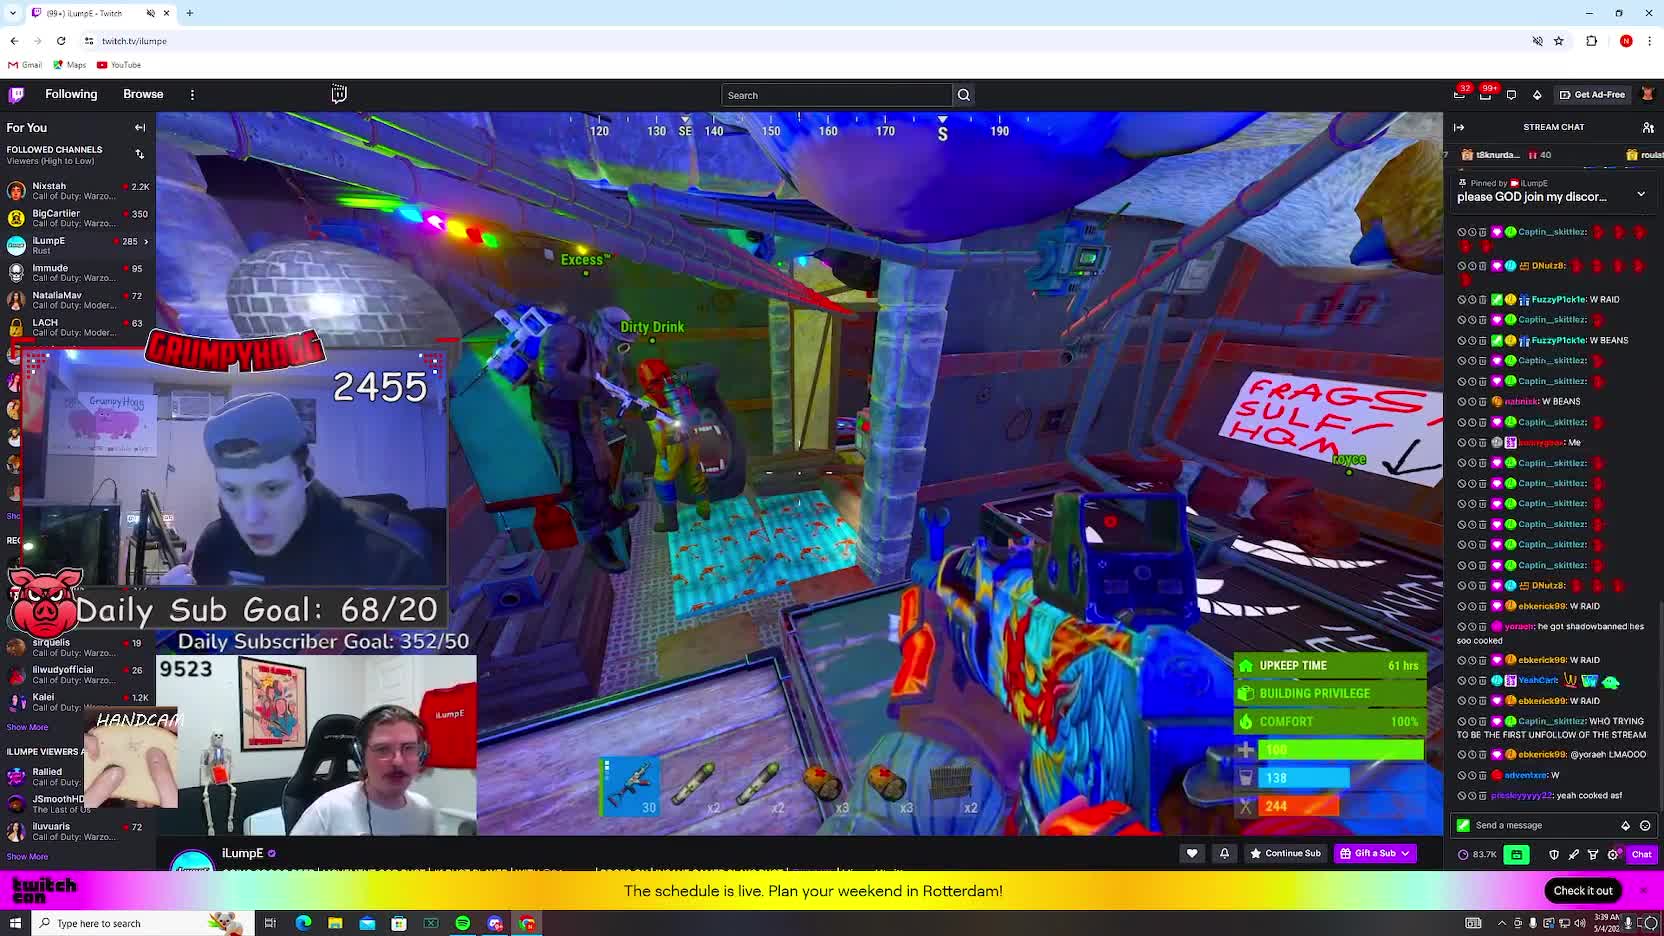This screenshot has width=1664, height=936.
Task: Click t8knurda top gifter badge
Action: coord(1504,155)
